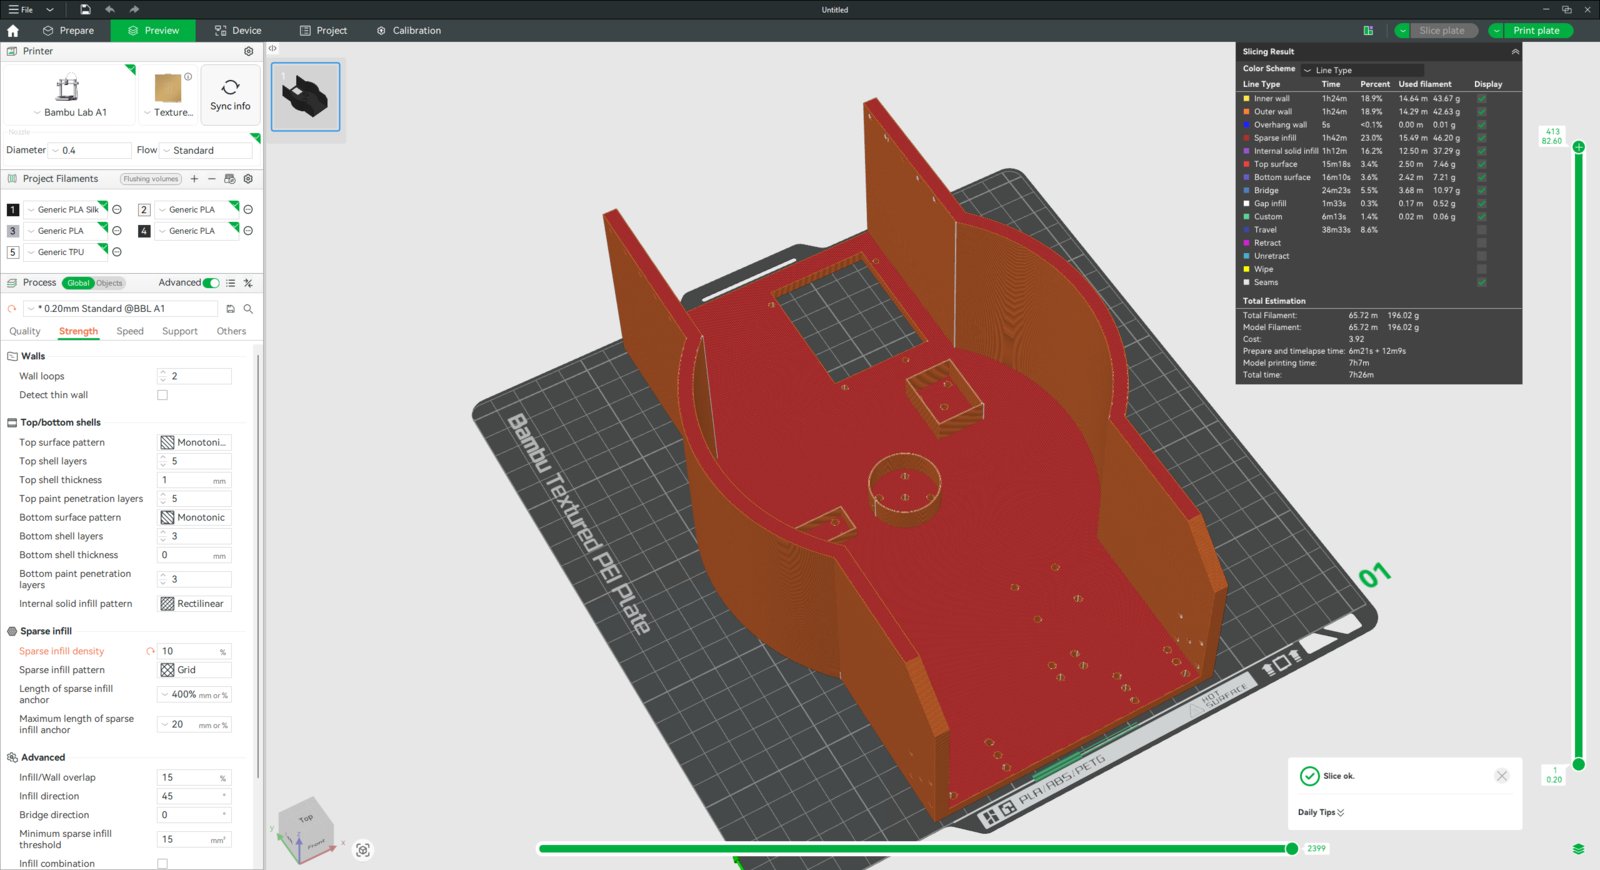Screen dimensions: 1600x870
Task: Show Travel line display
Action: (1481, 230)
